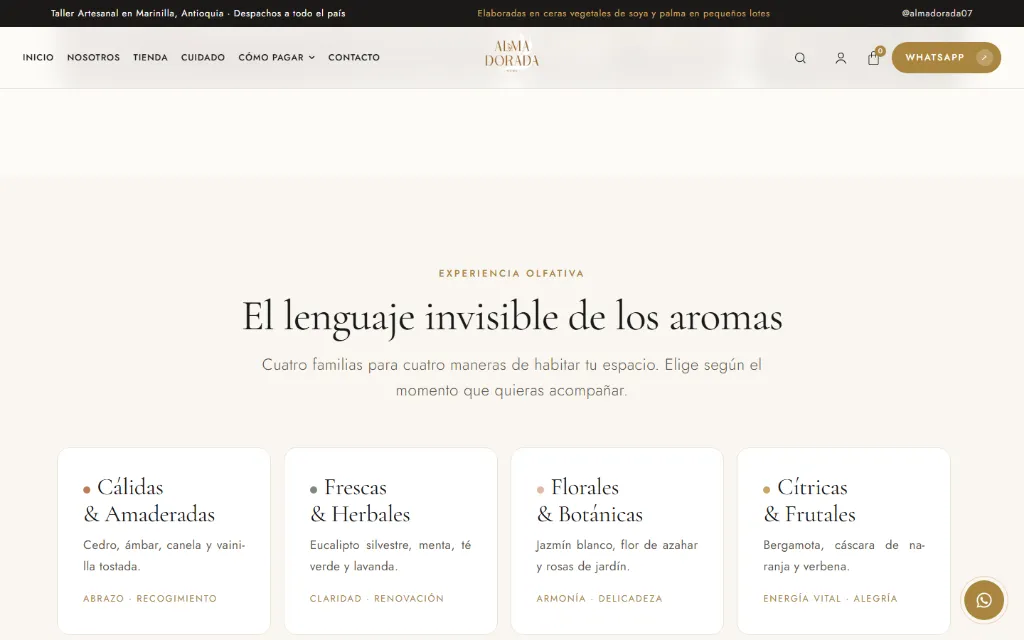Click the Elaboradas en ceras vegetales announcement
Viewport: 1024px width, 640px height.
tap(623, 13)
